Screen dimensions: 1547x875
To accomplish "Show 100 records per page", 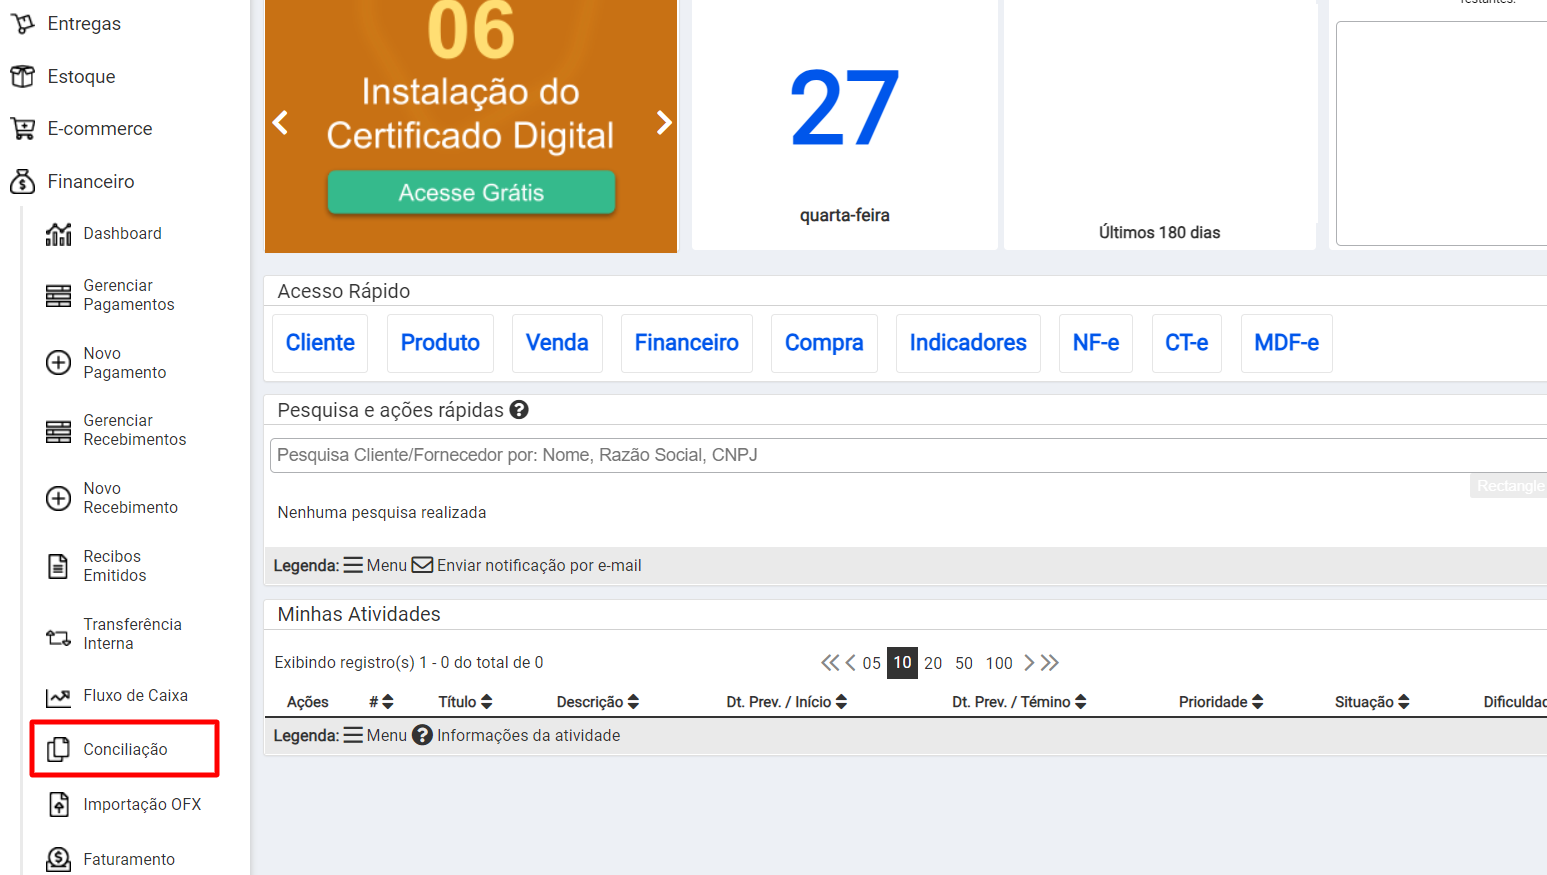I will (999, 663).
